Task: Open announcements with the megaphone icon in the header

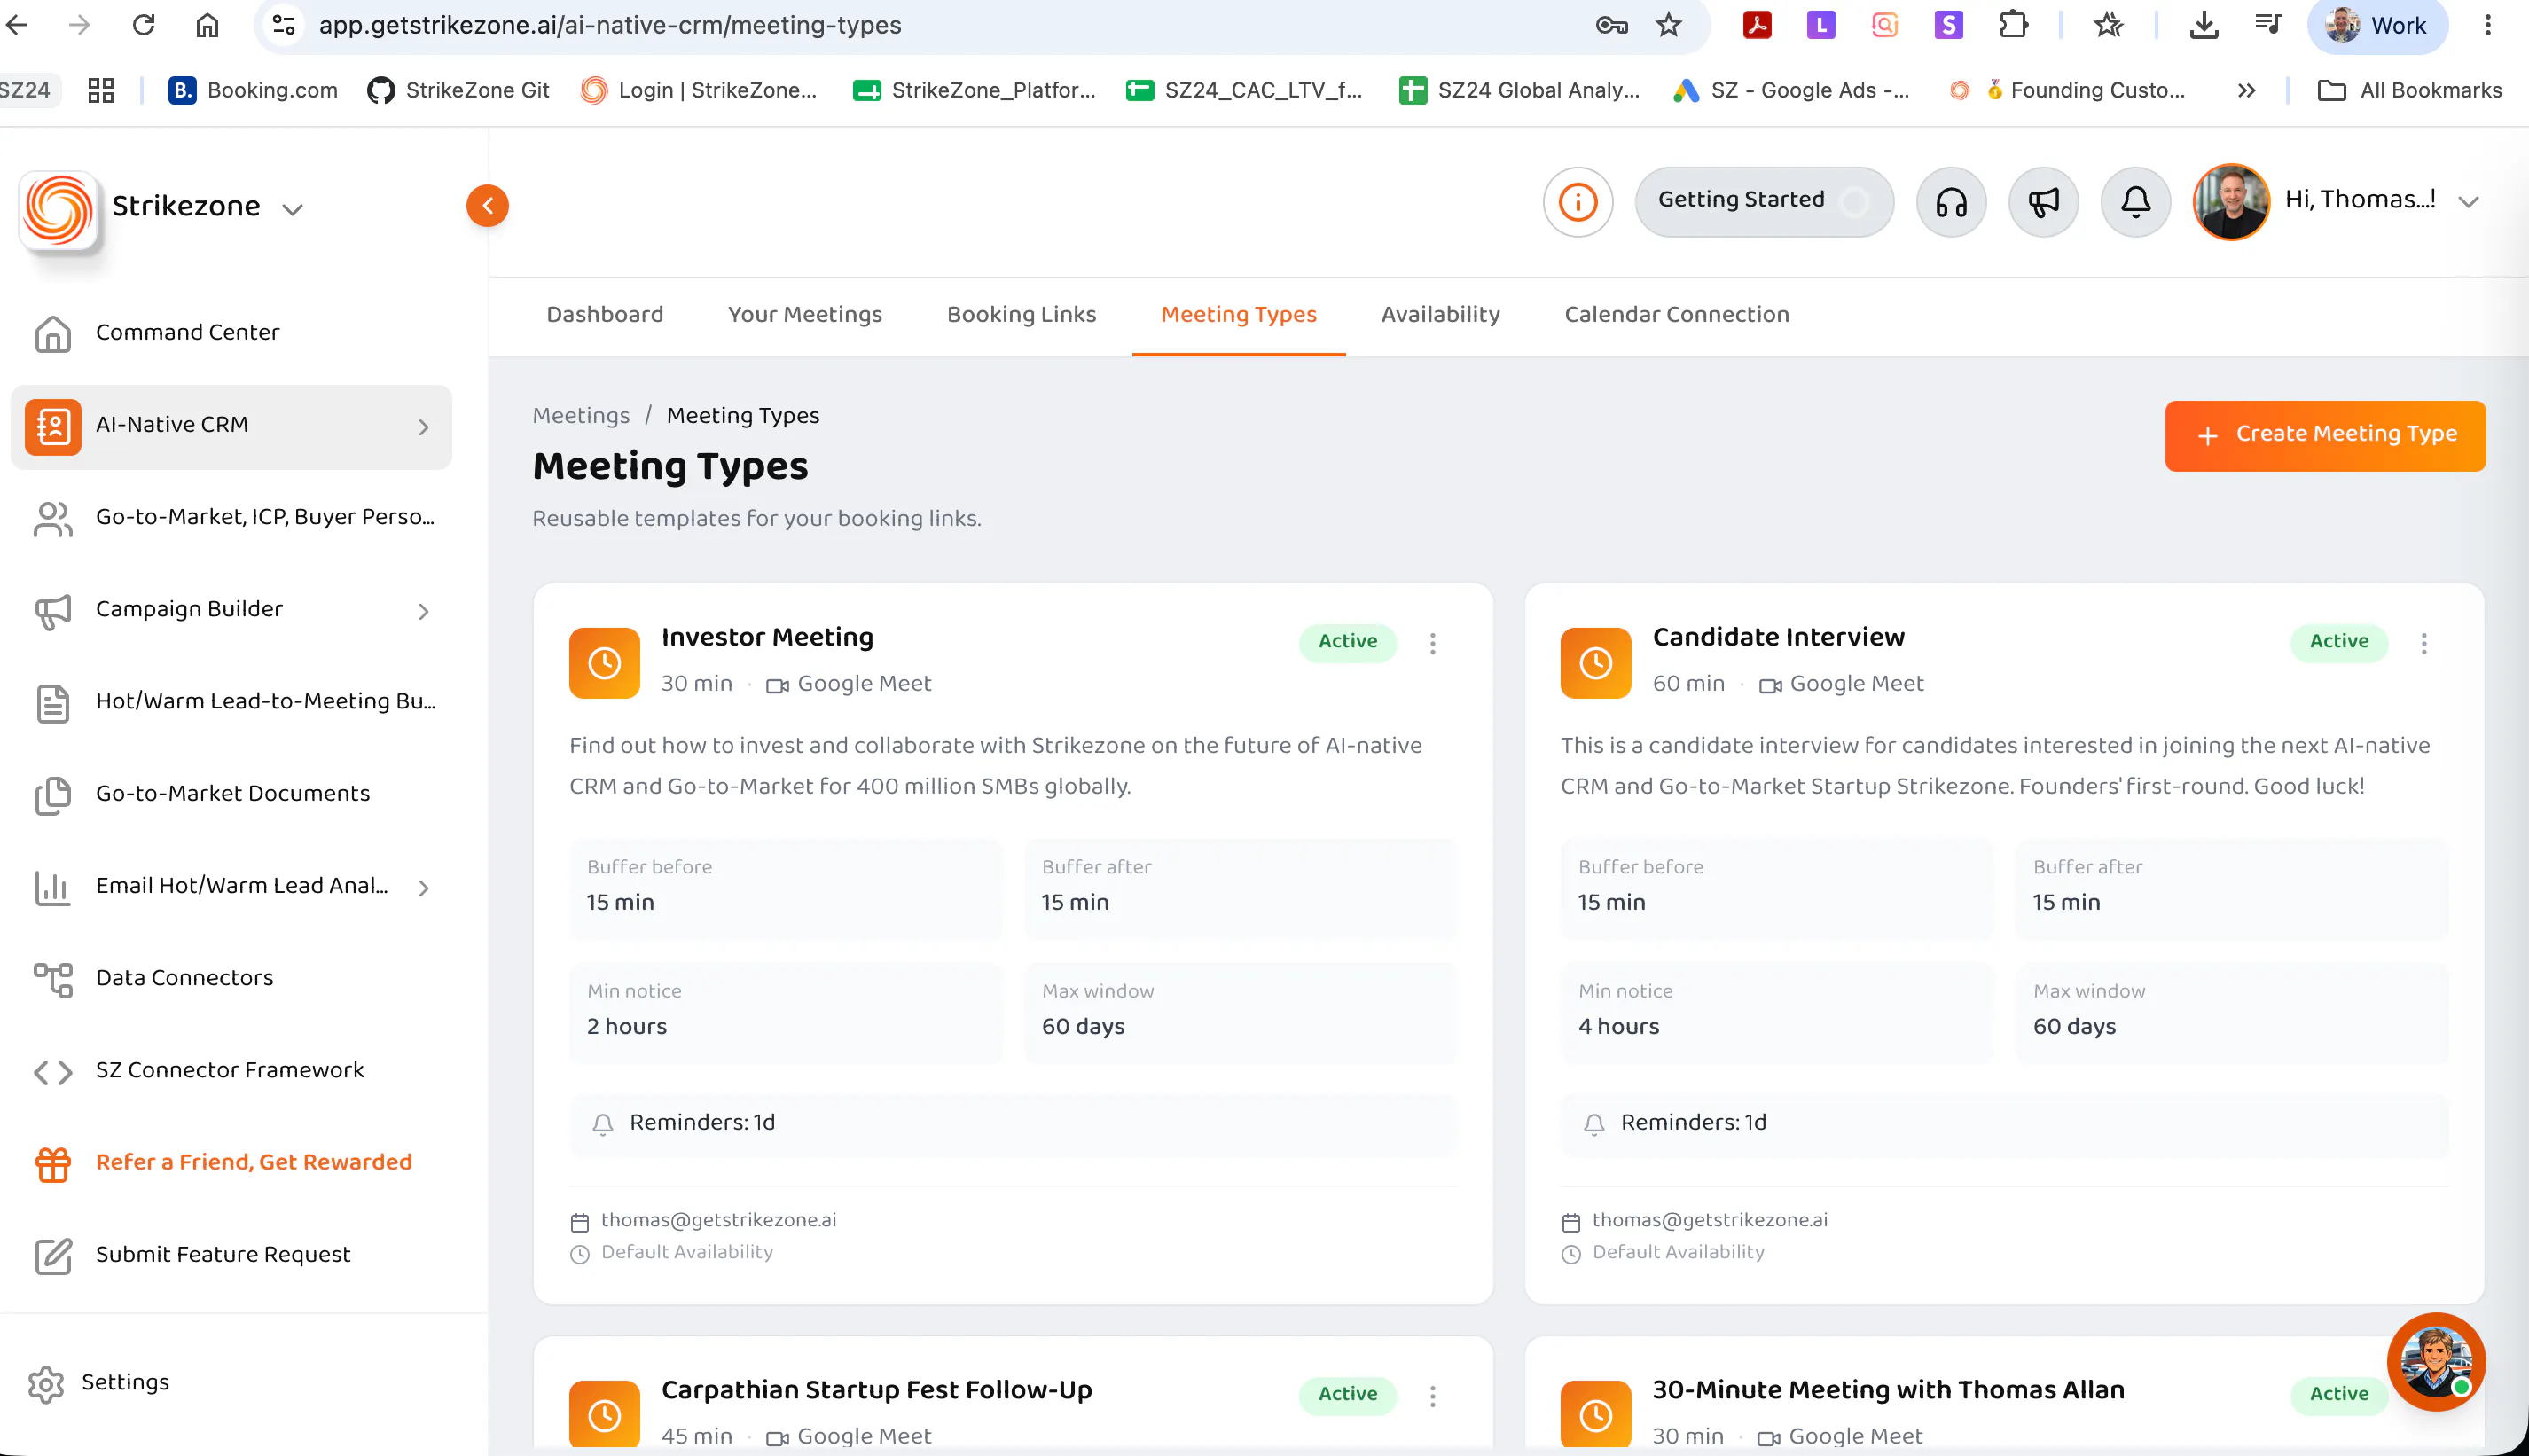Action: (2043, 202)
